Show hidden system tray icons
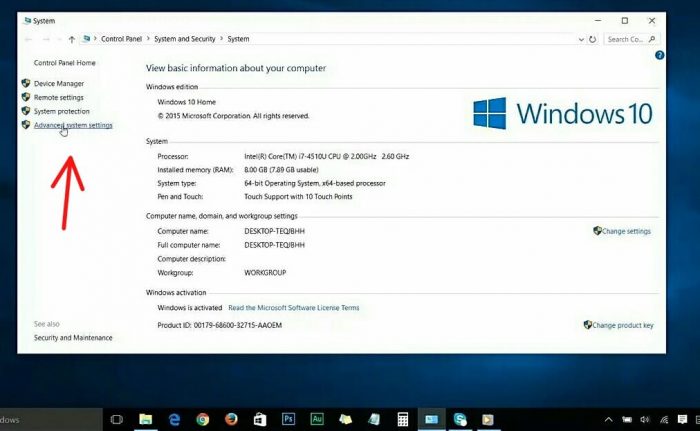The height and width of the screenshot is (431, 700). [608, 419]
